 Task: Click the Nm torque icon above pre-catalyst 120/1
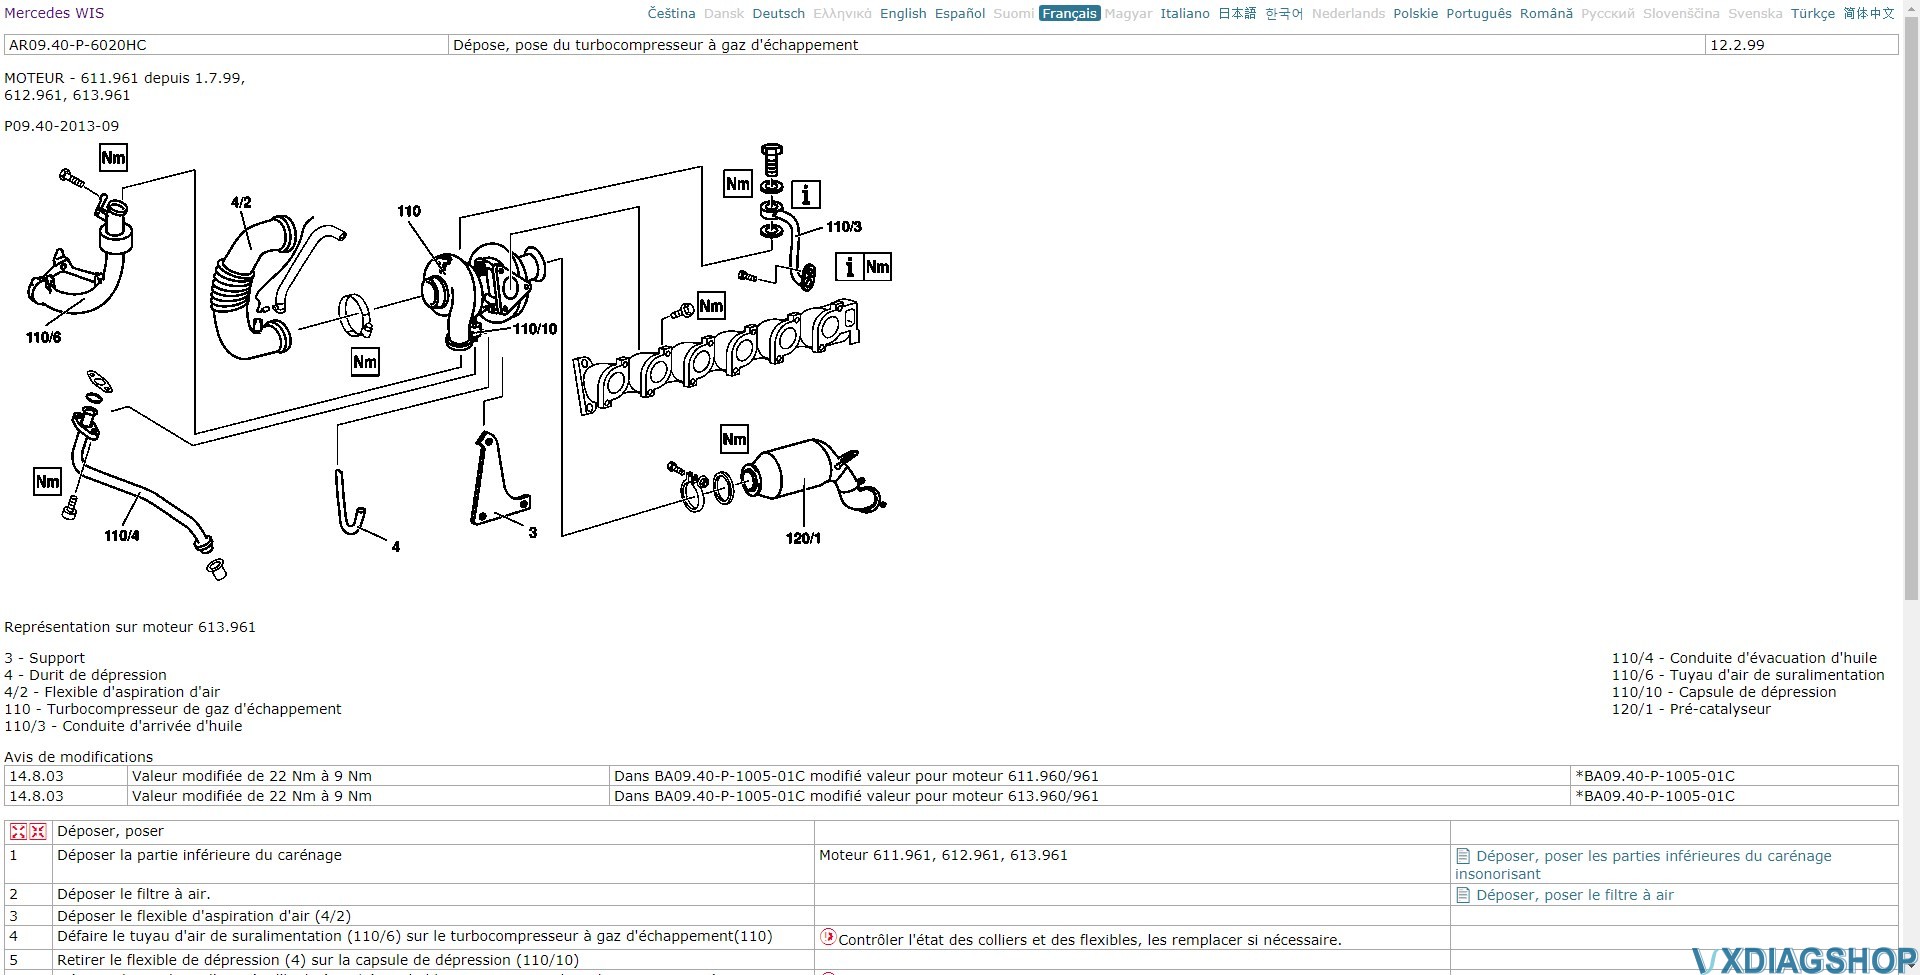(x=734, y=439)
